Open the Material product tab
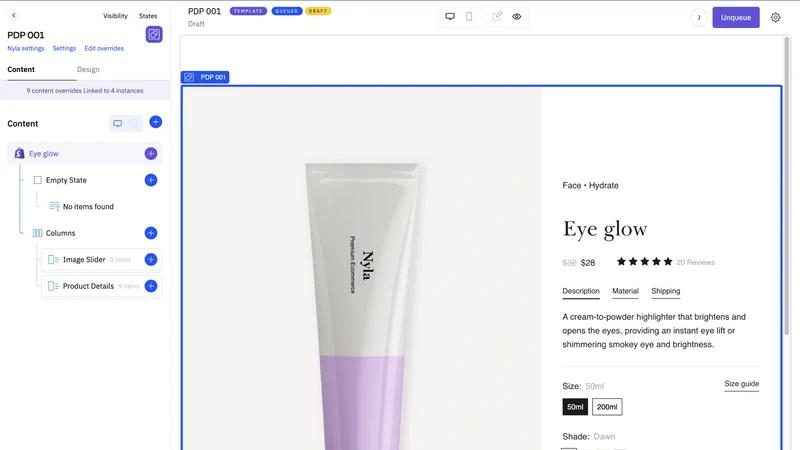The height and width of the screenshot is (450, 800). click(x=626, y=291)
